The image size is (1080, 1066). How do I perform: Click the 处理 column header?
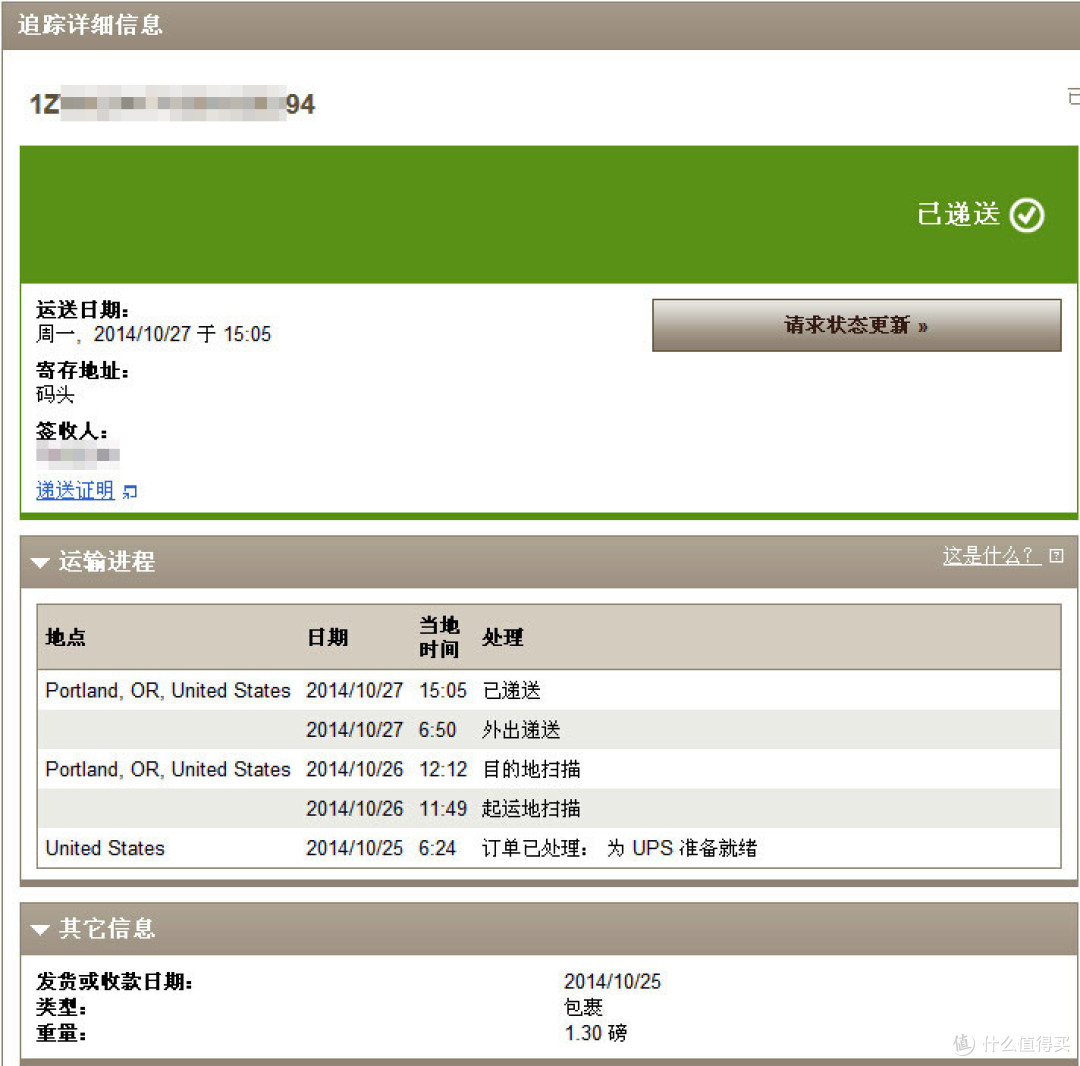[x=502, y=637]
